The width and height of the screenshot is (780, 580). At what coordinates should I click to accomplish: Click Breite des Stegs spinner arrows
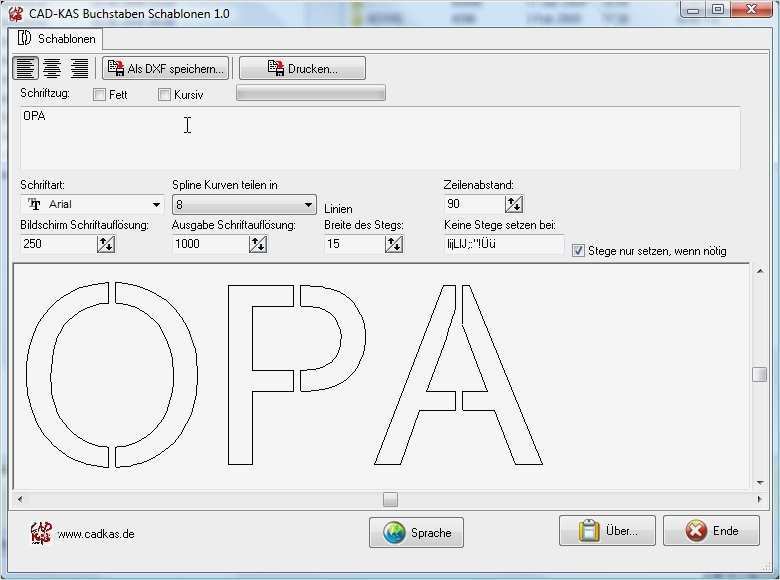coord(393,244)
